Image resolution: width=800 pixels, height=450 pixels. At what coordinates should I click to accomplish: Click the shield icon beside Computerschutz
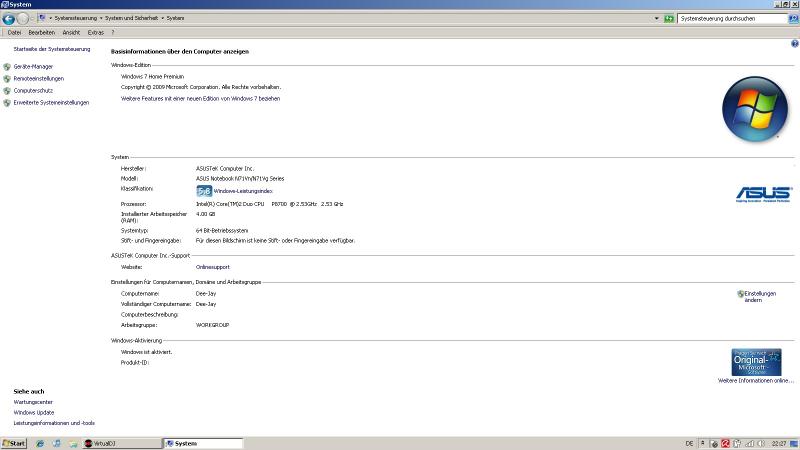click(x=7, y=91)
